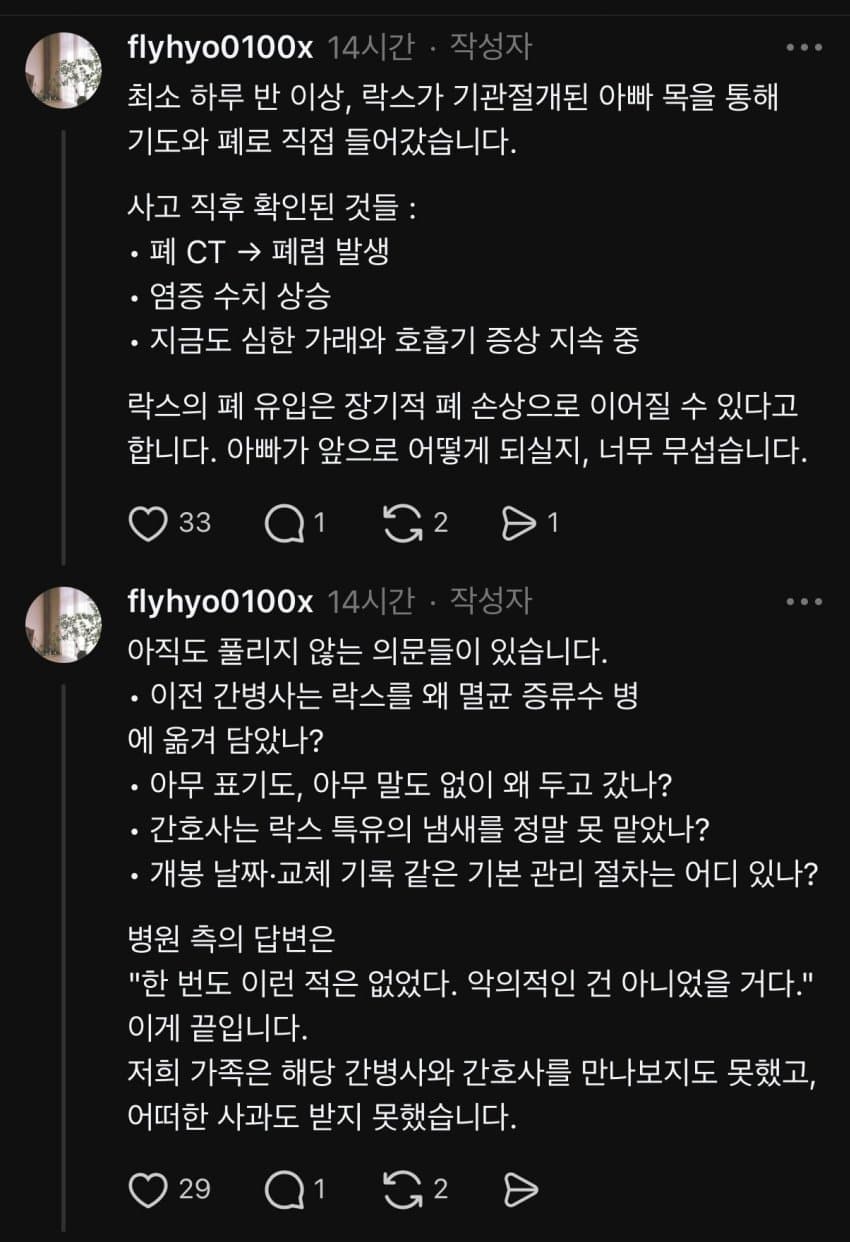Tap the second post's 작성자 label
Viewport: 850px width, 1242px height.
(490, 601)
